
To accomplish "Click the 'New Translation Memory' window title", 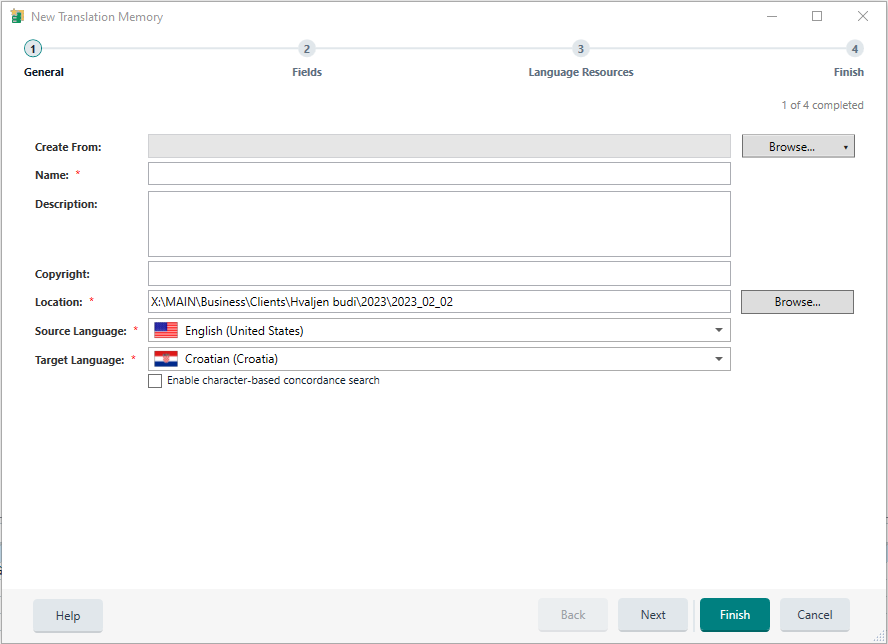I will tap(97, 17).
